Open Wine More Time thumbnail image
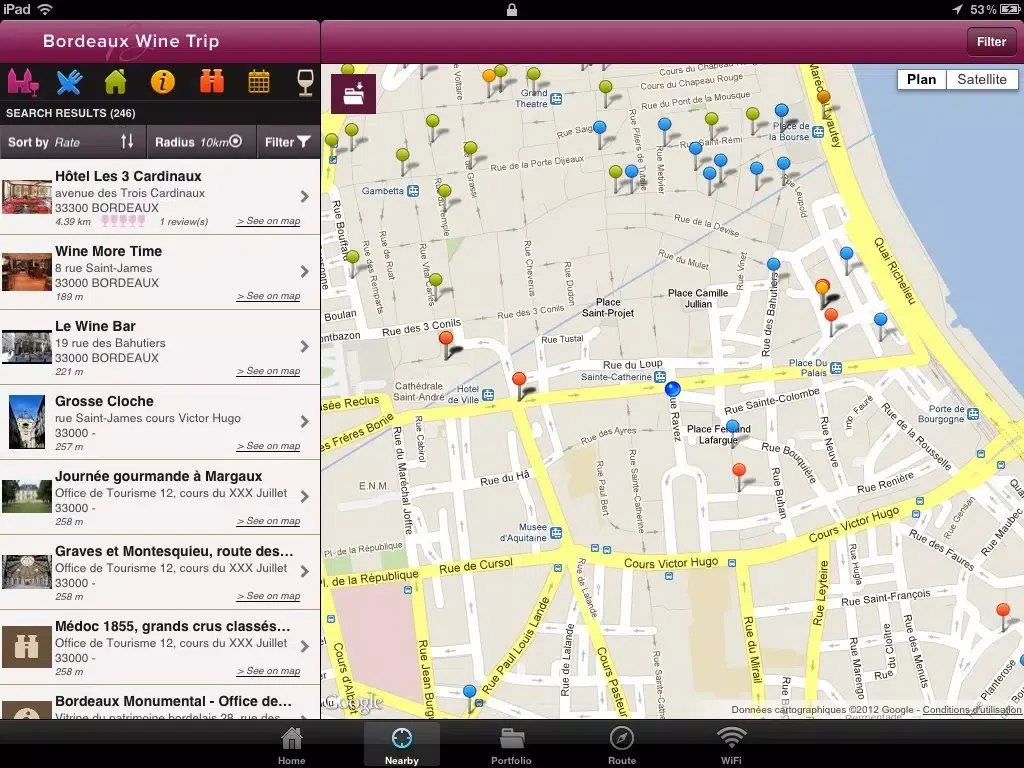The height and width of the screenshot is (768, 1024). point(27,271)
